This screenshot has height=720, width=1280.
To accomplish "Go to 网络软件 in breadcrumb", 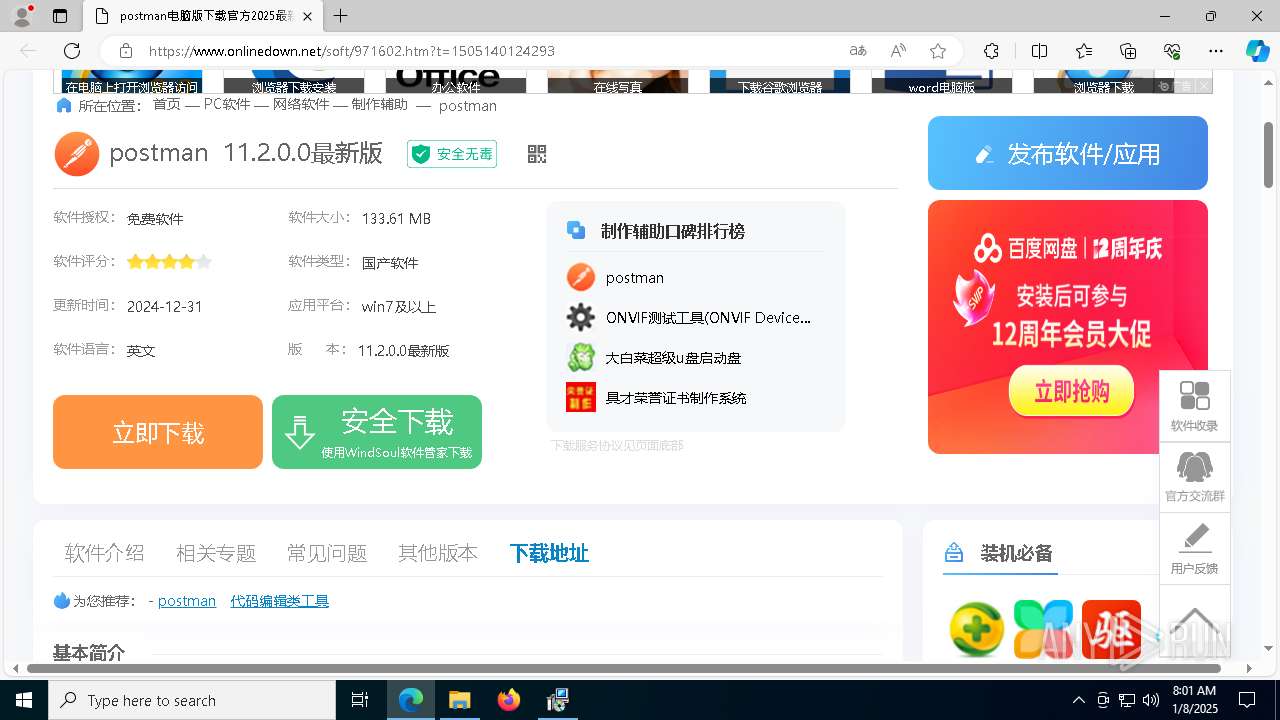I will tap(301, 105).
